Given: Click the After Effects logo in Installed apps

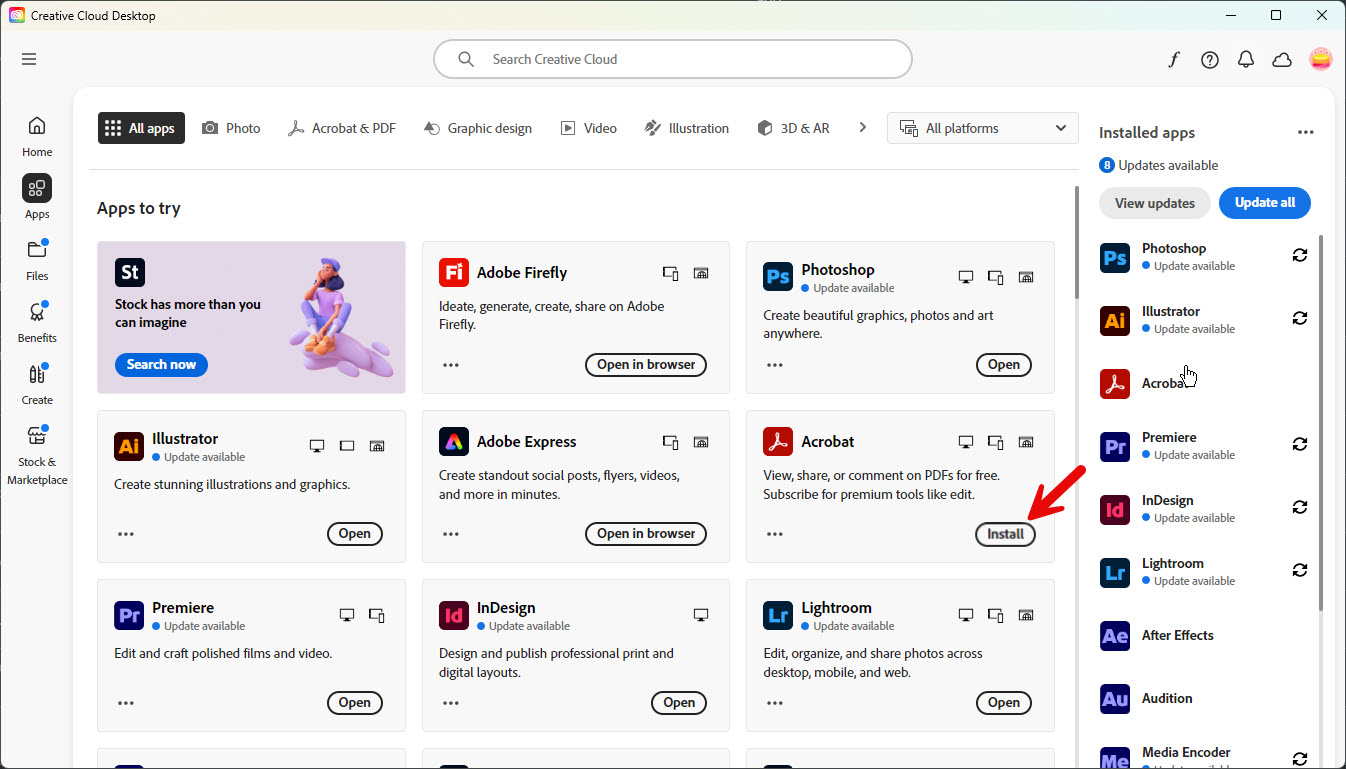Looking at the screenshot, I should 1115,635.
